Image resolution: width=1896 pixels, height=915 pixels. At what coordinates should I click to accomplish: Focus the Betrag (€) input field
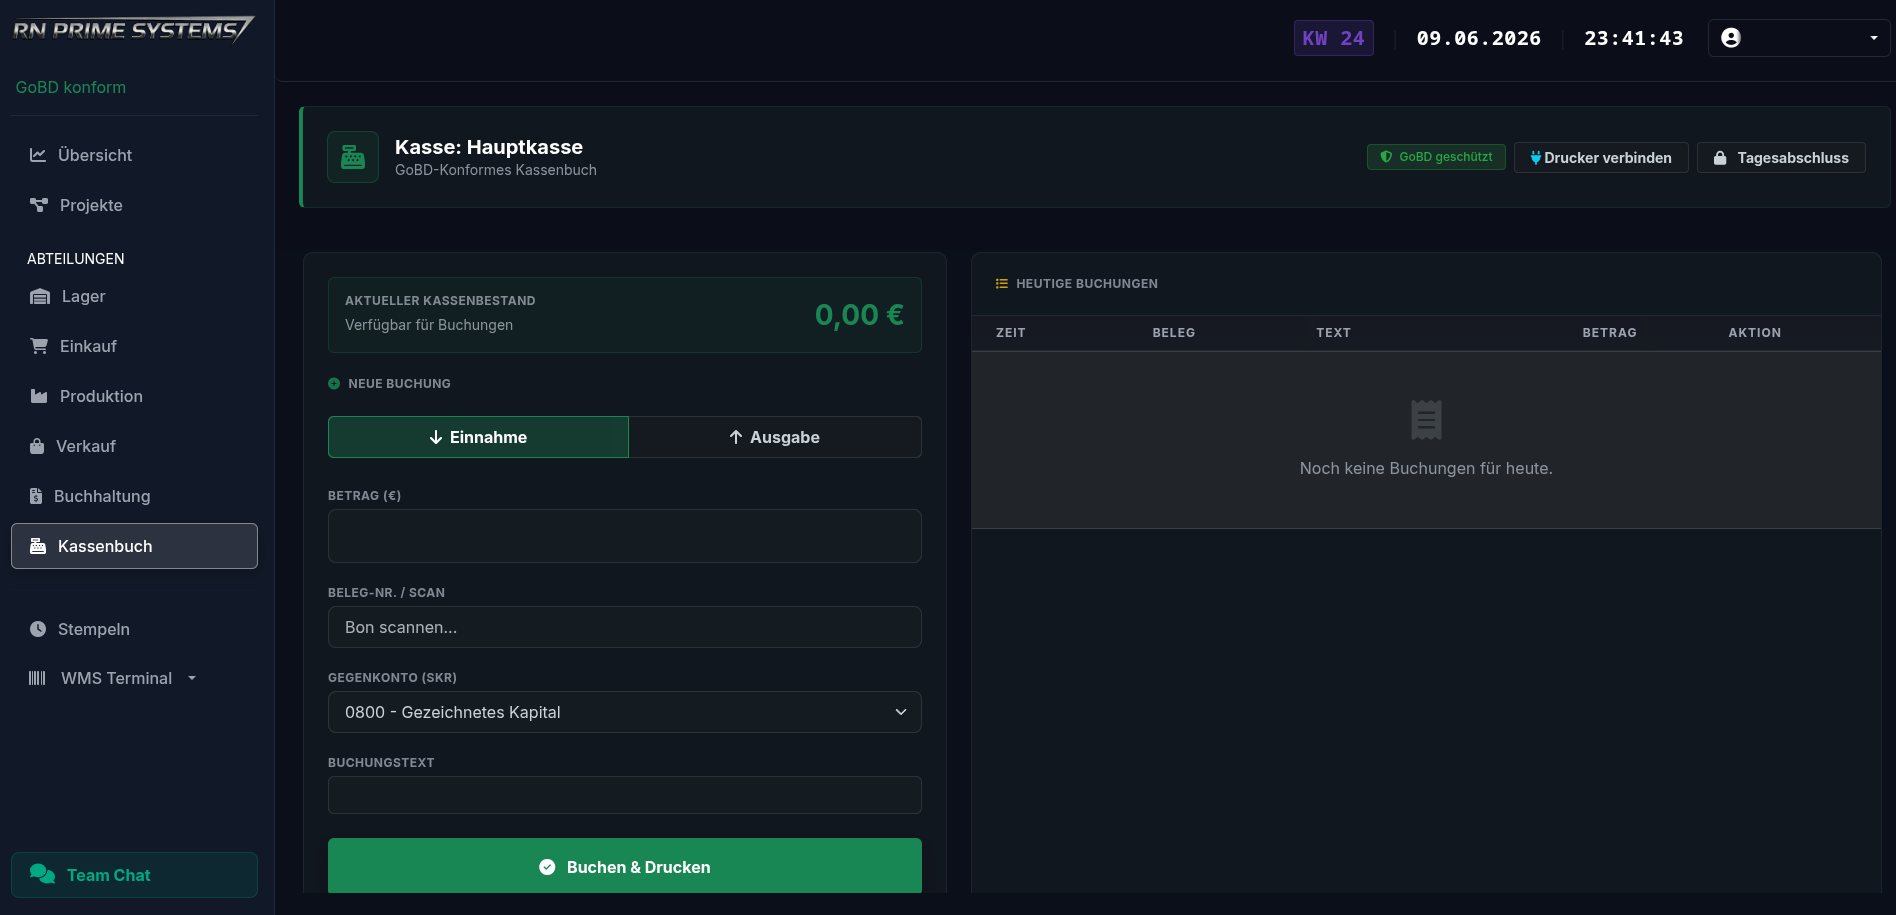click(625, 536)
